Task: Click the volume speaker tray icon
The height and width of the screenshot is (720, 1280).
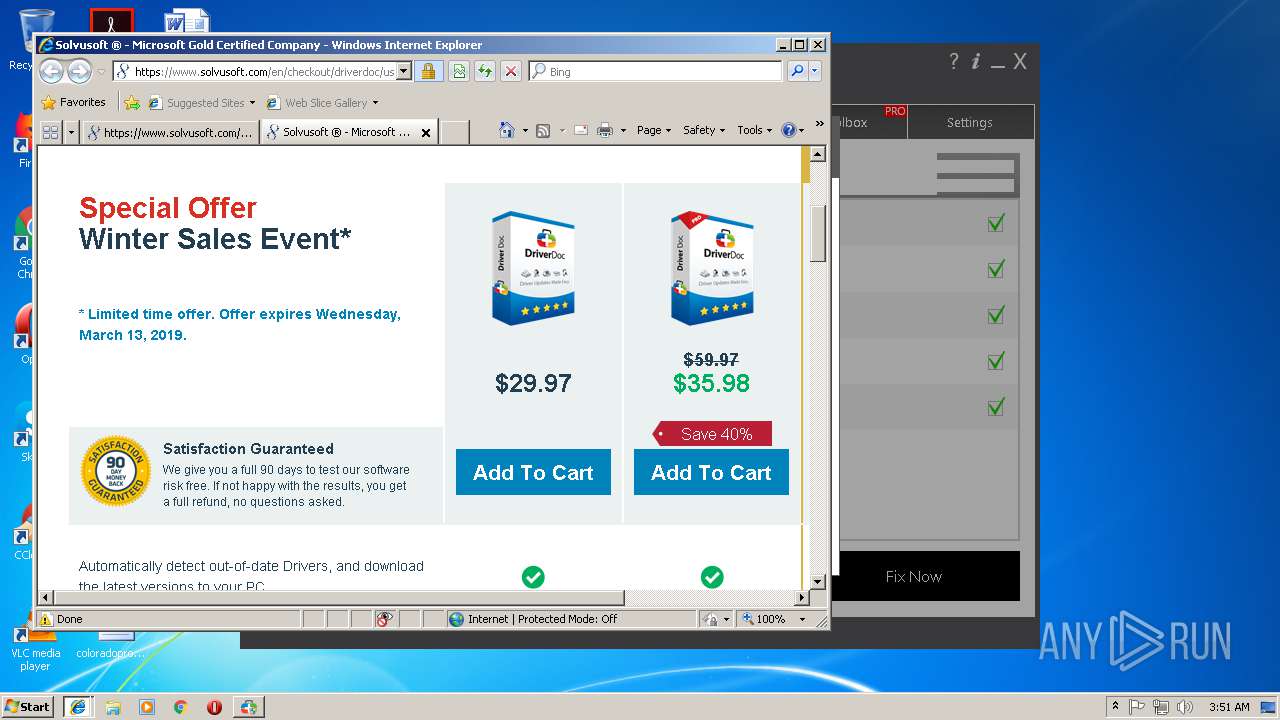Action: 1184,707
